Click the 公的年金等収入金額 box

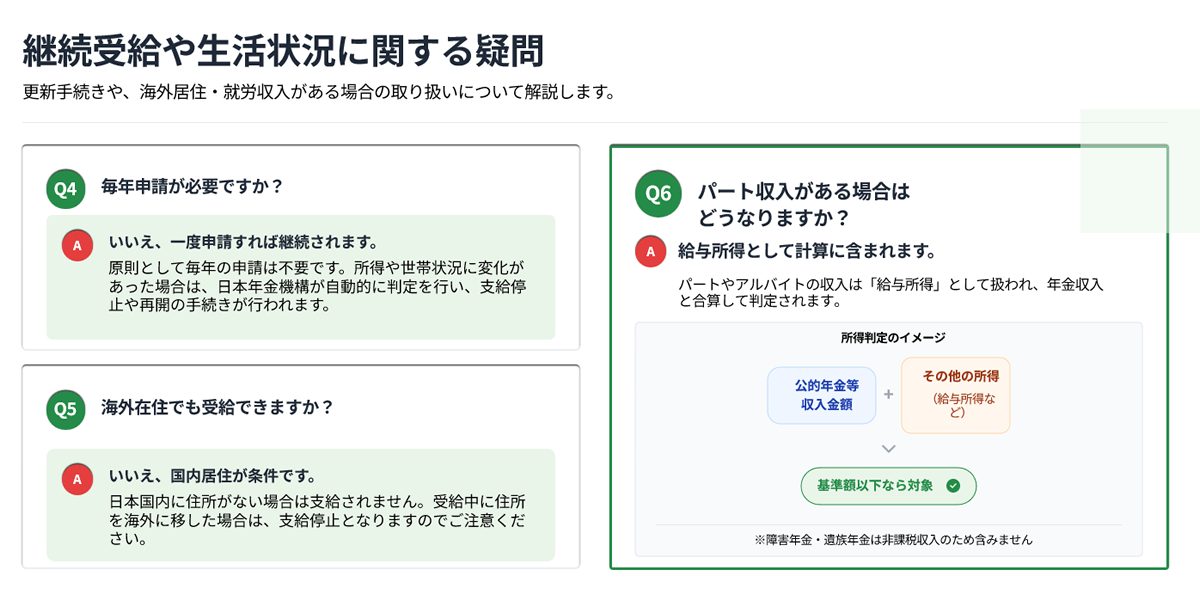[x=821, y=395]
